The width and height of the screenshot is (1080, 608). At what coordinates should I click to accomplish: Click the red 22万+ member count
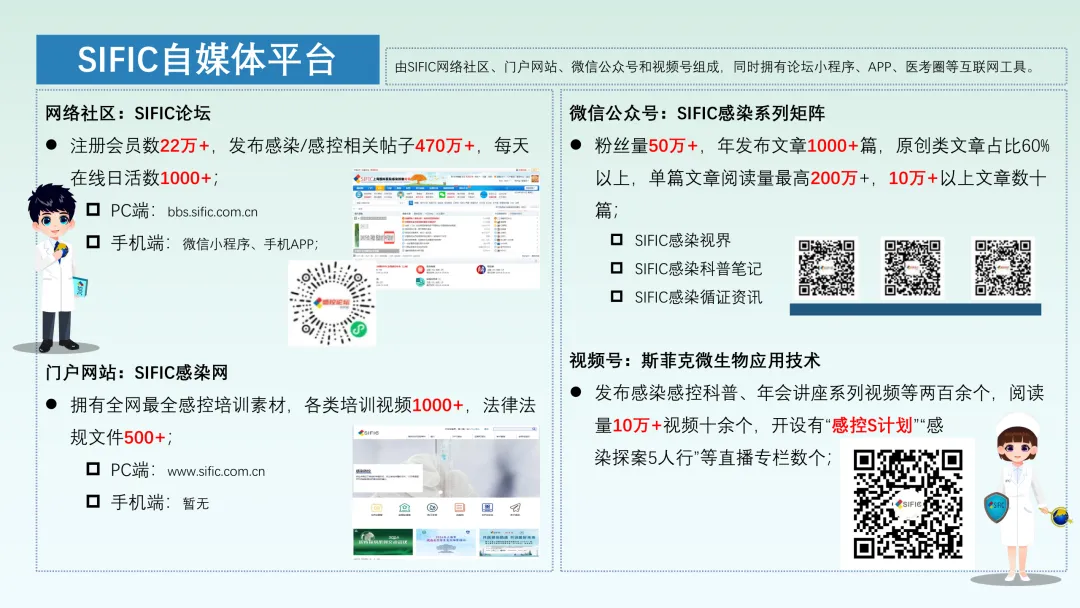(184, 146)
